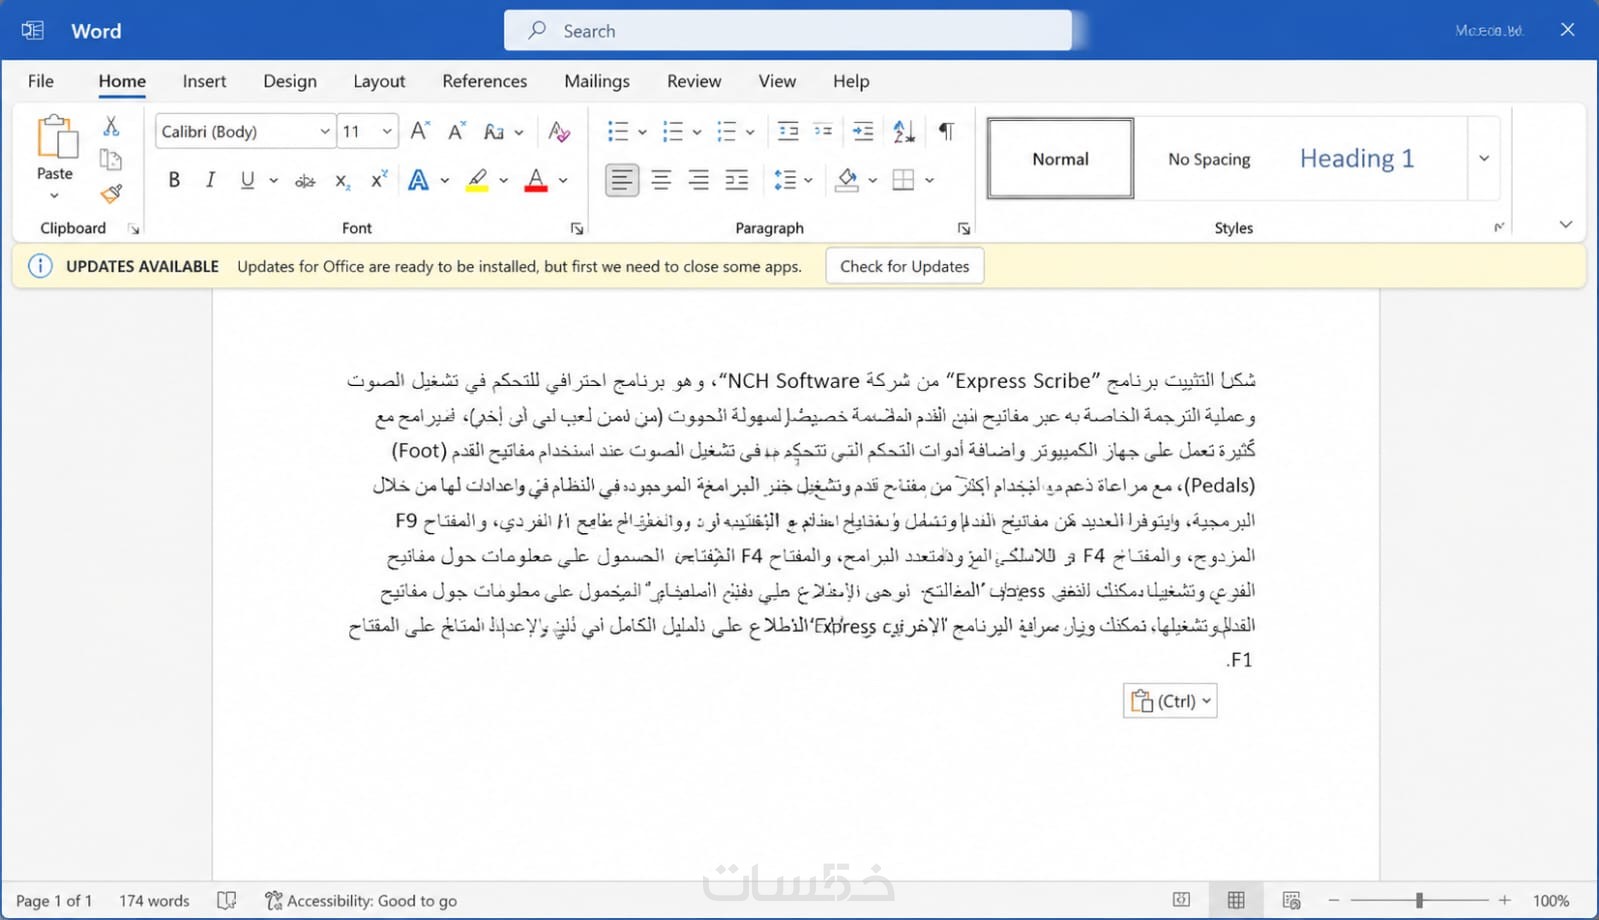Switch to the Mailings tab
The width and height of the screenshot is (1599, 920).
coord(597,81)
